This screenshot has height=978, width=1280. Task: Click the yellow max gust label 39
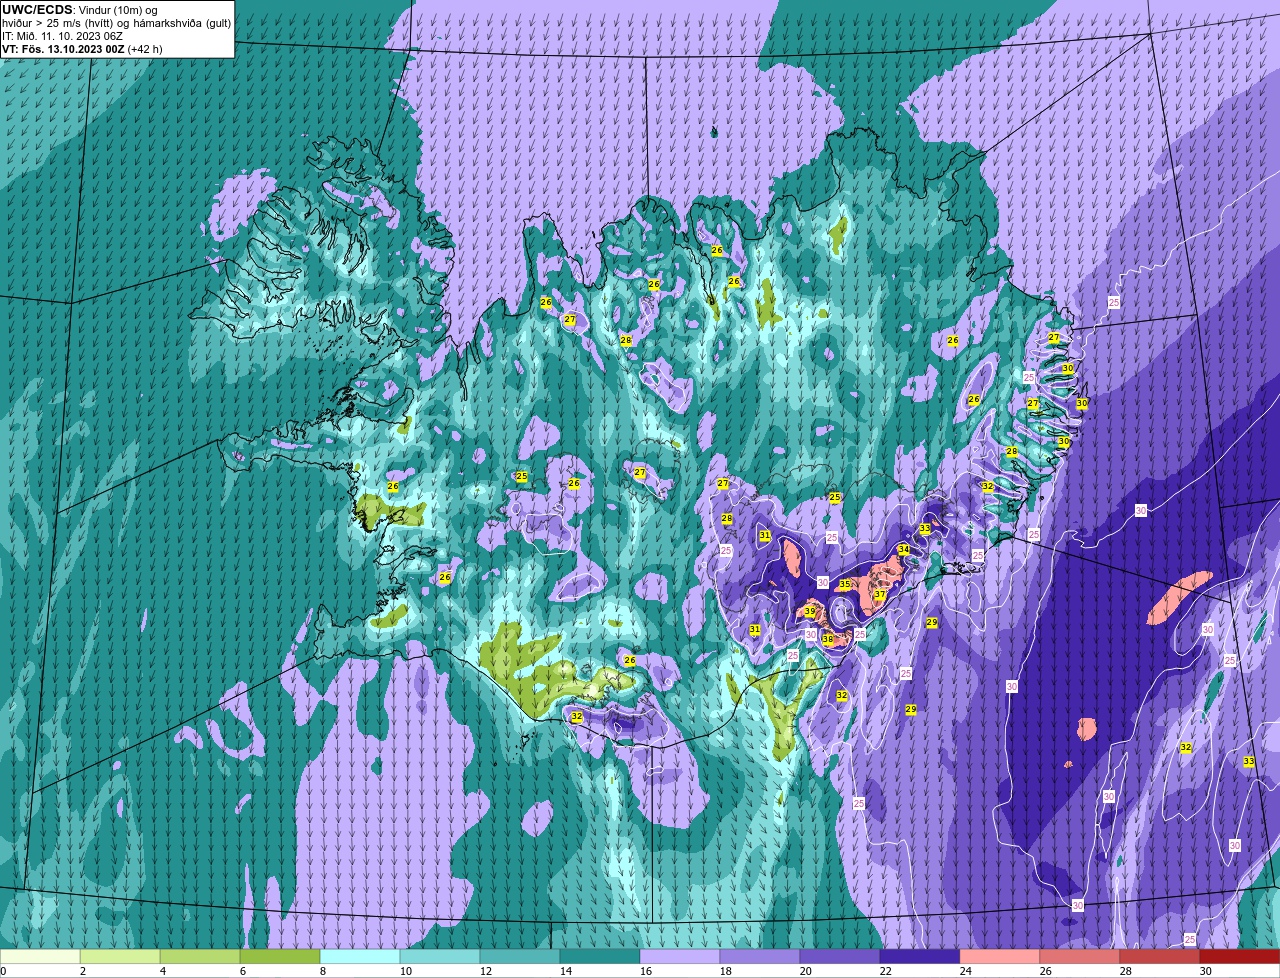click(x=810, y=612)
